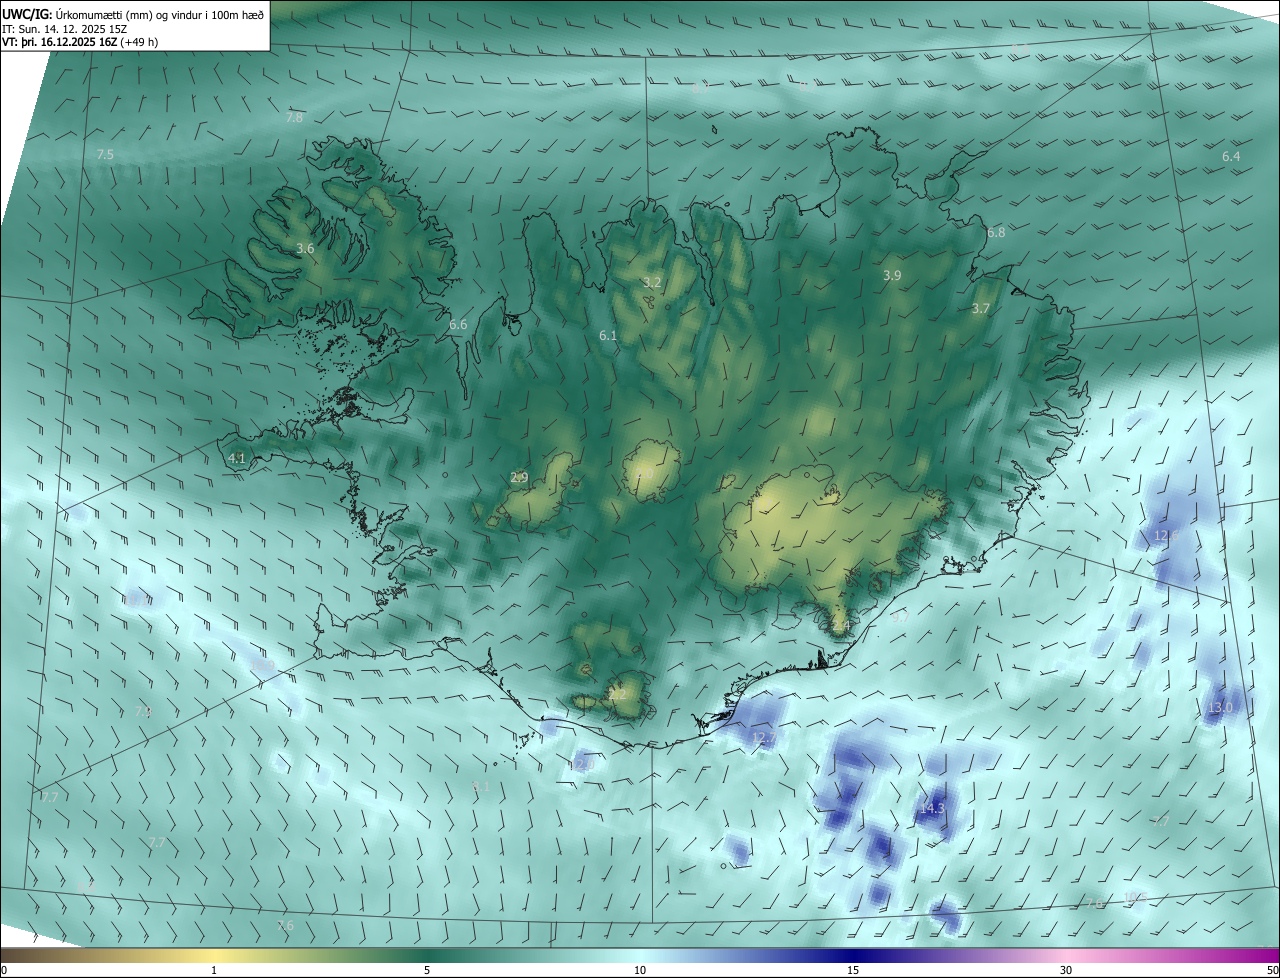Click the 2.4 value near the southeast coast

(841, 627)
